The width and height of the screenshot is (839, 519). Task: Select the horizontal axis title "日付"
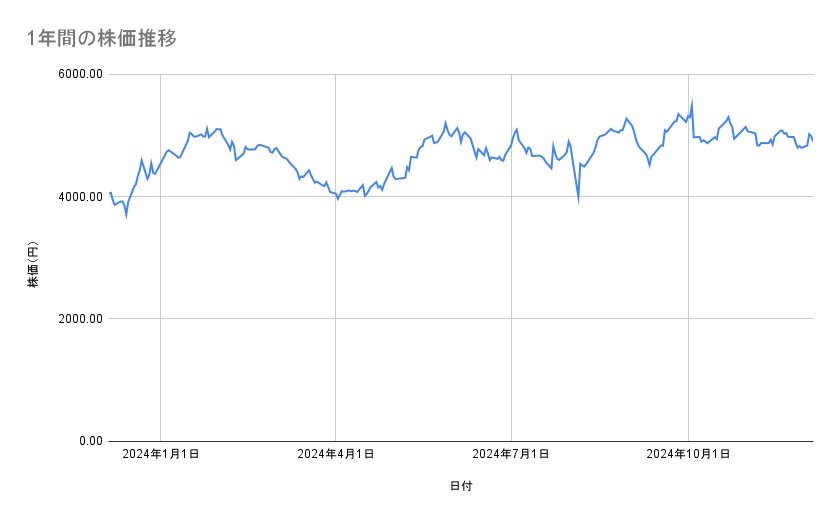[461, 487]
